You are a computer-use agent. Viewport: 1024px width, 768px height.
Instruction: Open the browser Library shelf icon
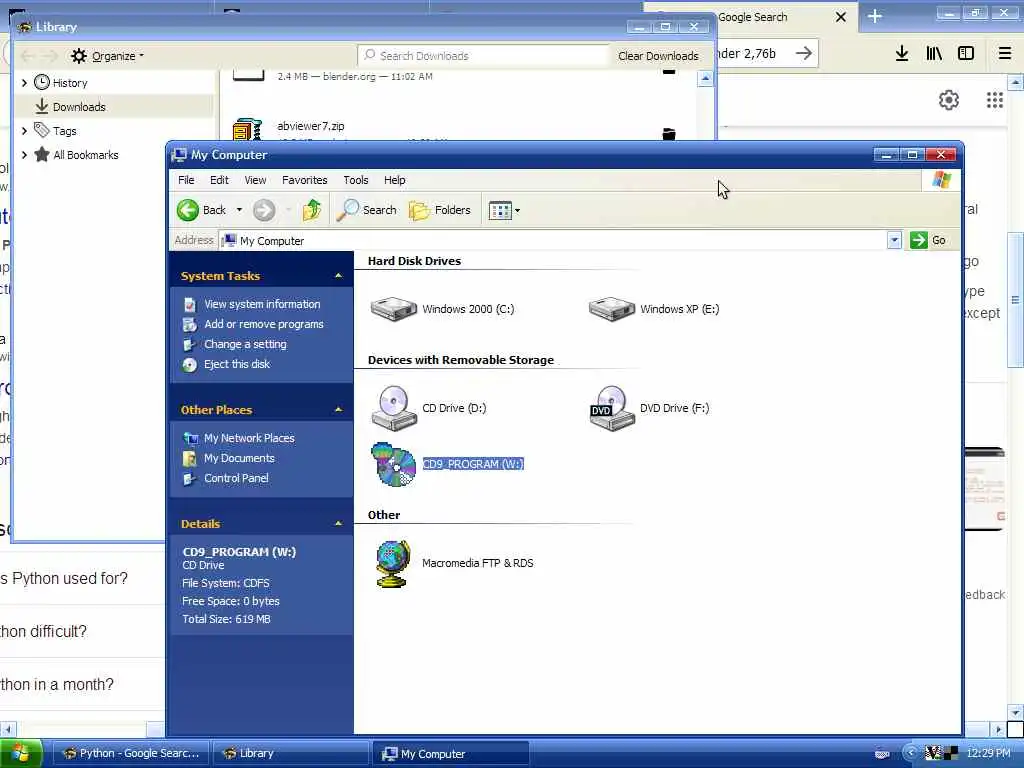[x=934, y=54]
